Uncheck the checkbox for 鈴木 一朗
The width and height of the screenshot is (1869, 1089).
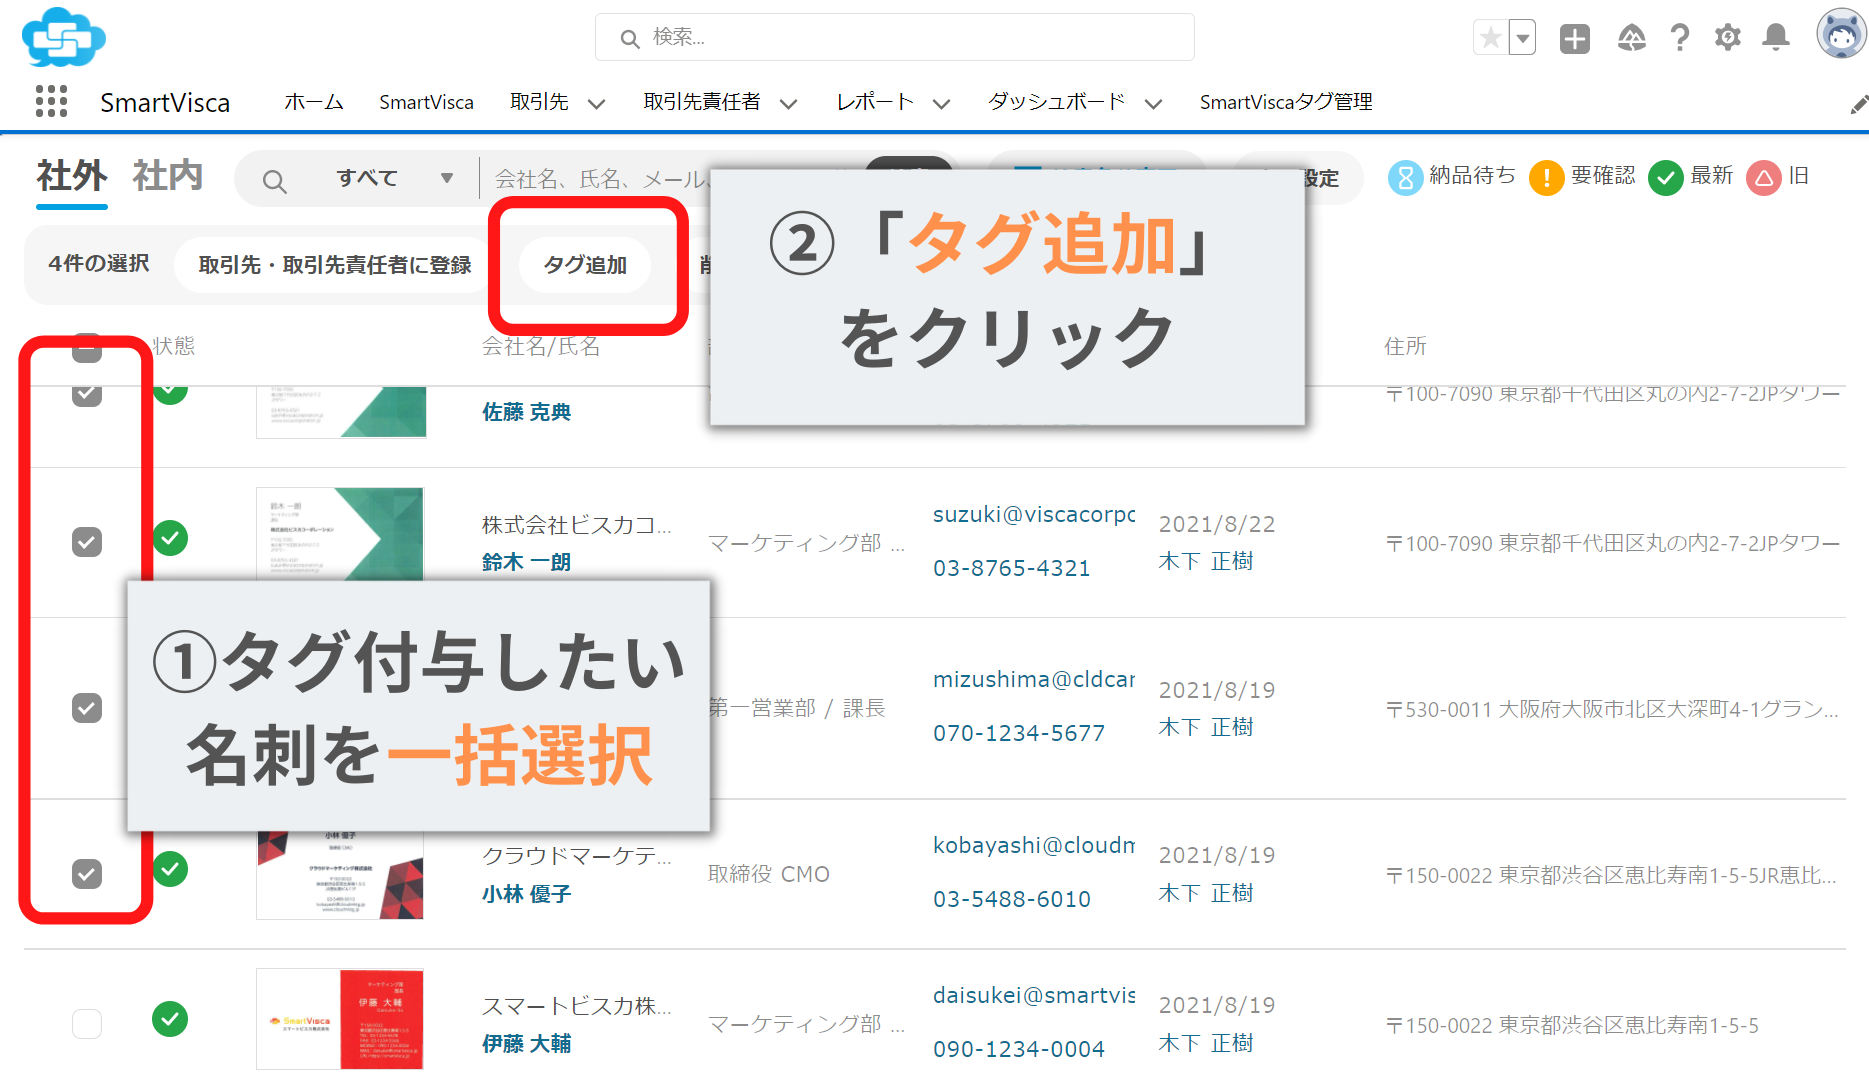coord(87,542)
